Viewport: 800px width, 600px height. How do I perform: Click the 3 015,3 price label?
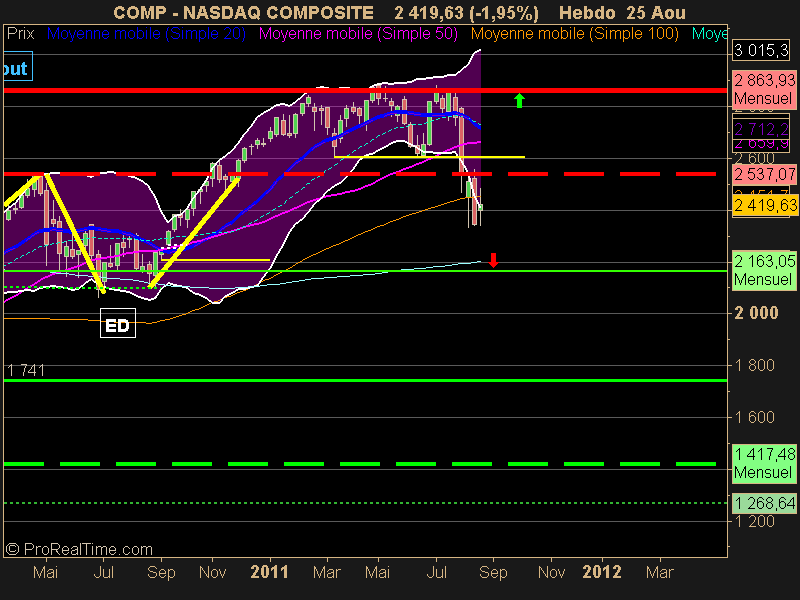(x=761, y=51)
